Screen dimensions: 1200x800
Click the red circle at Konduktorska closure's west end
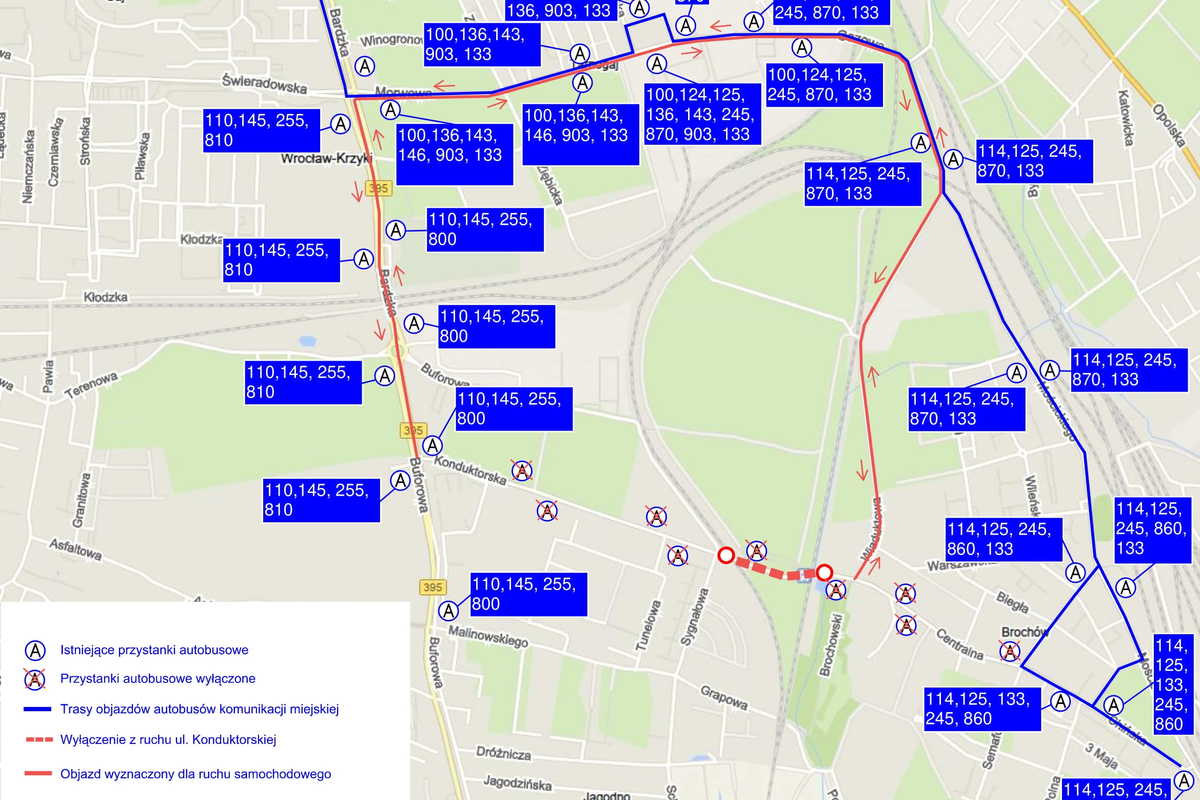pos(726,555)
